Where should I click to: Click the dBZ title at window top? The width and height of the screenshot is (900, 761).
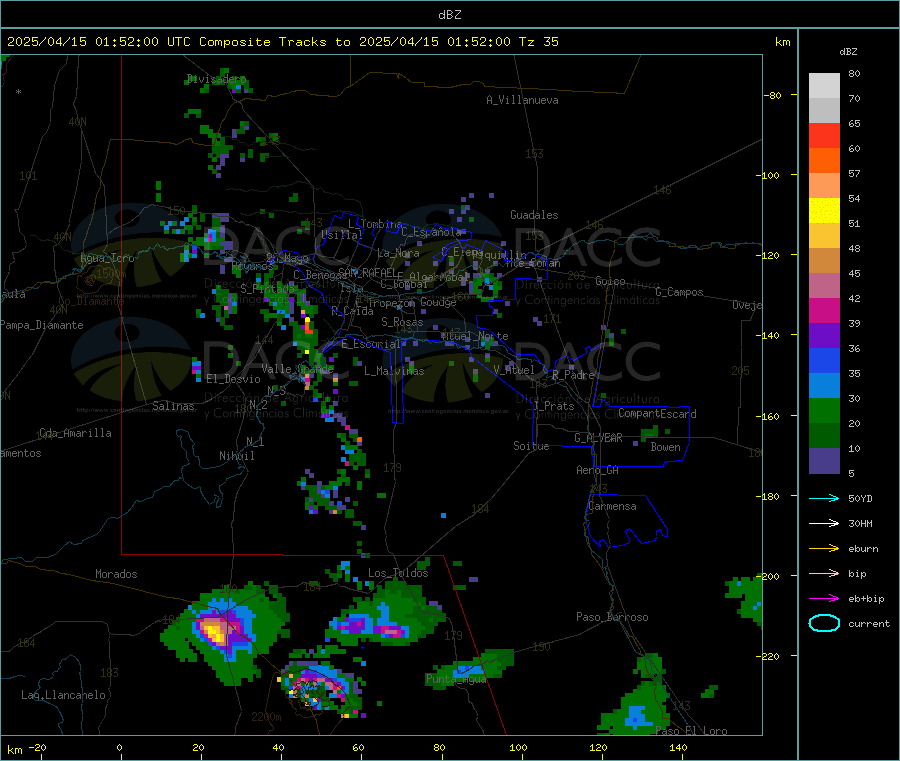(449, 14)
